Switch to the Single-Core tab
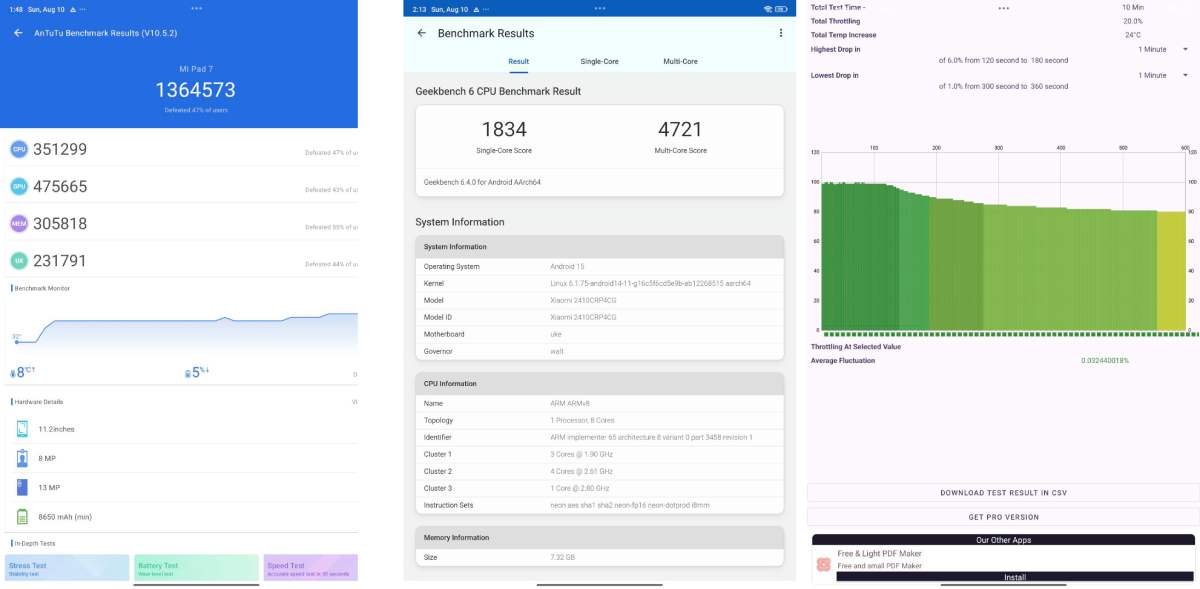This screenshot has width=1200, height=589. pos(600,61)
